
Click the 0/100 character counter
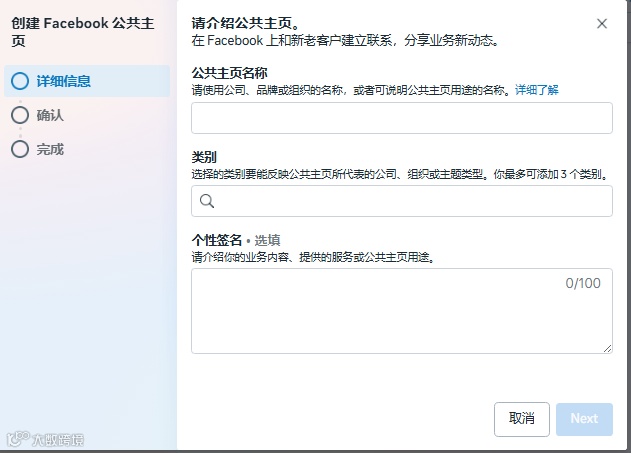click(583, 283)
